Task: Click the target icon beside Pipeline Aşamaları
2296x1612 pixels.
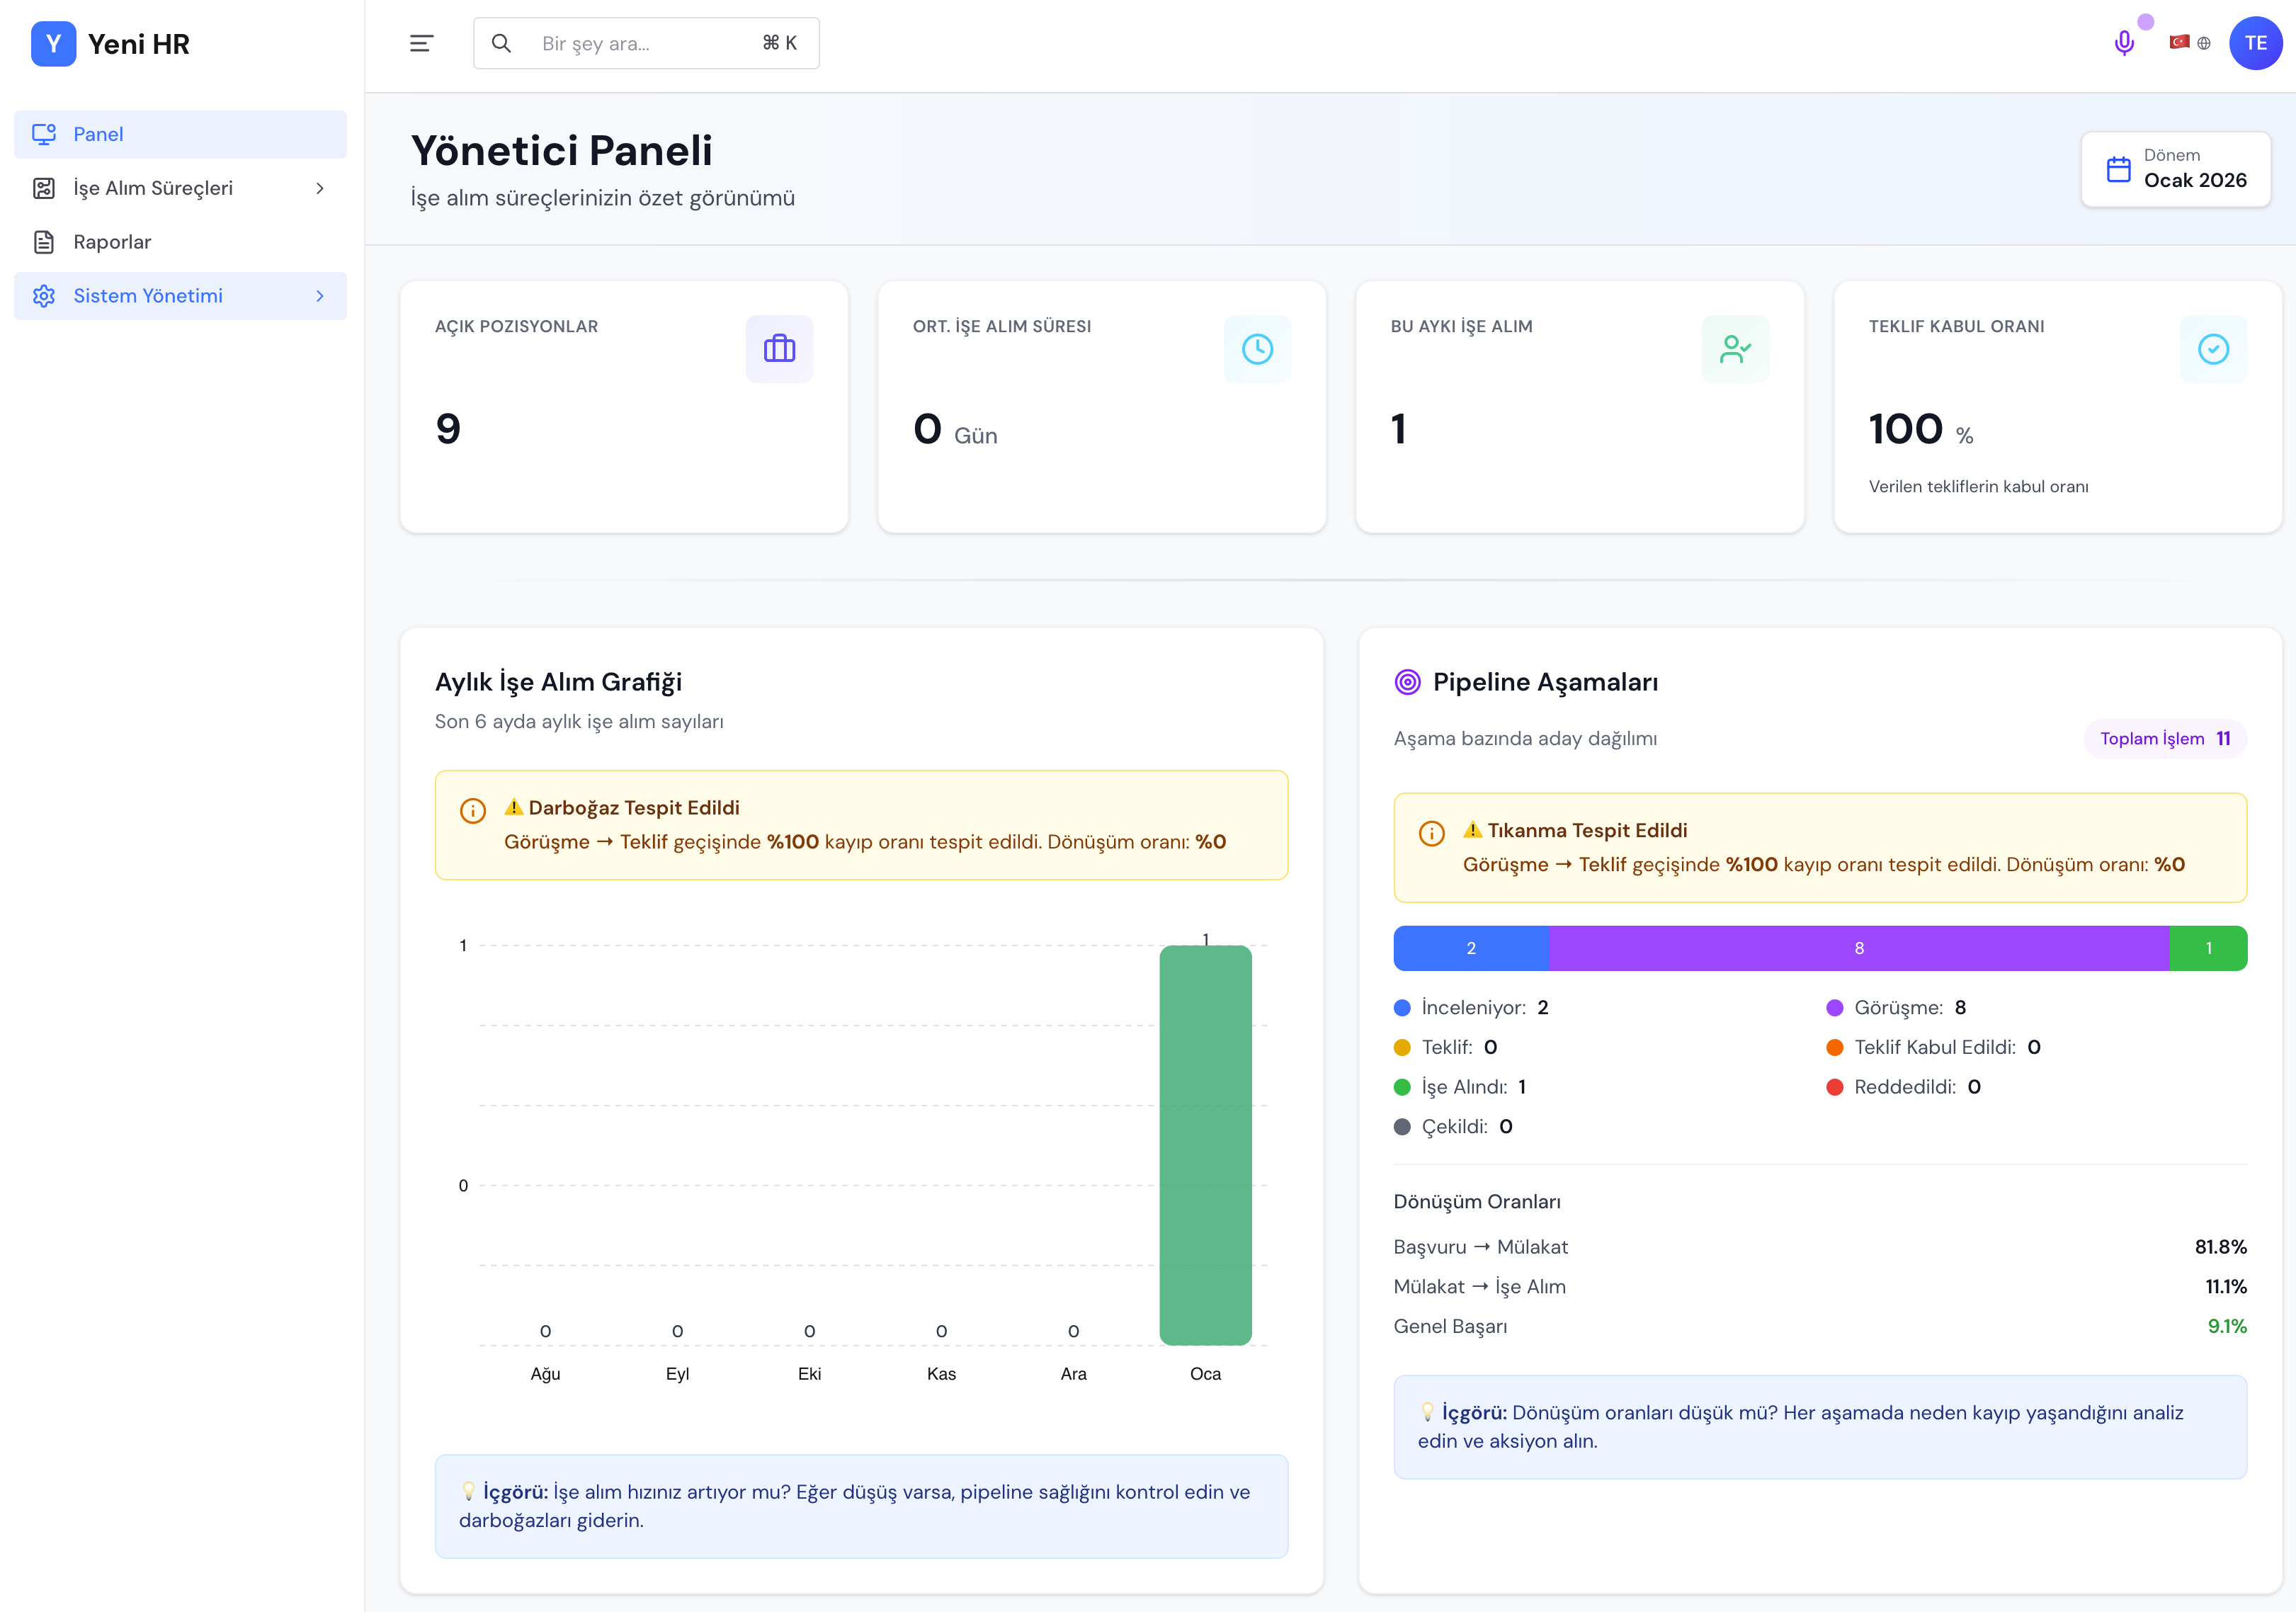Action: coord(1407,682)
